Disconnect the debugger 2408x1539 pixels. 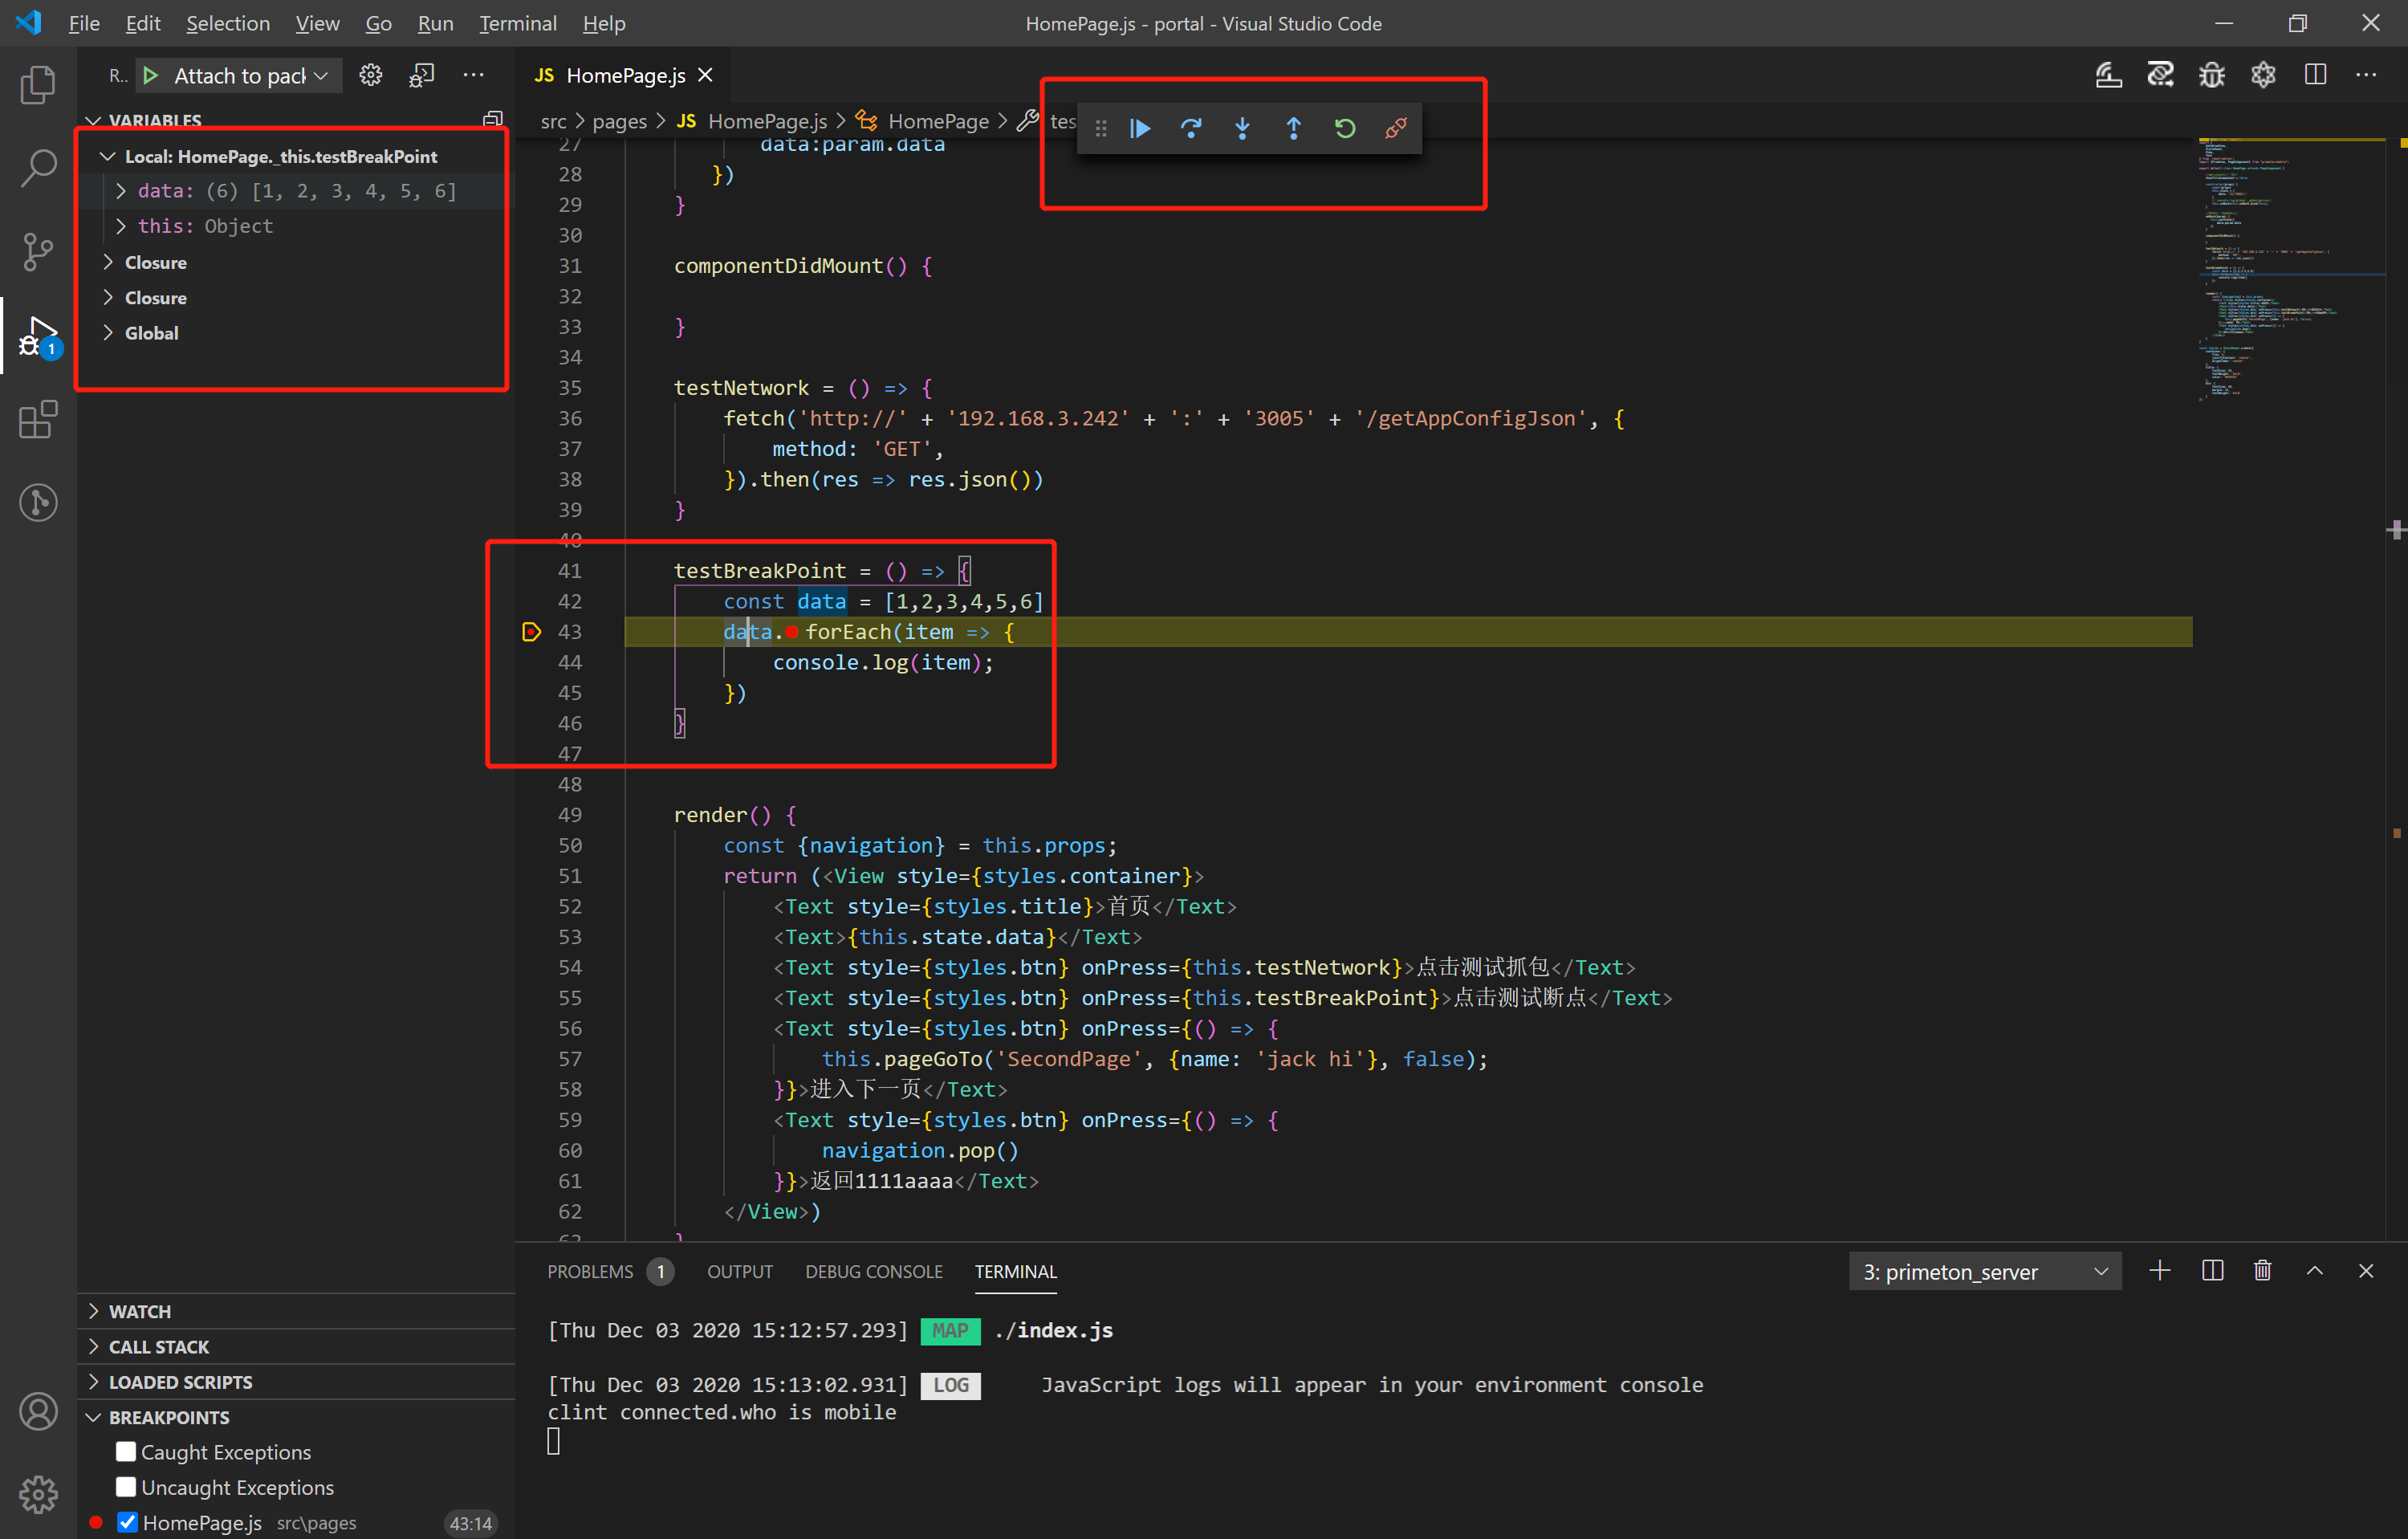(x=1396, y=128)
